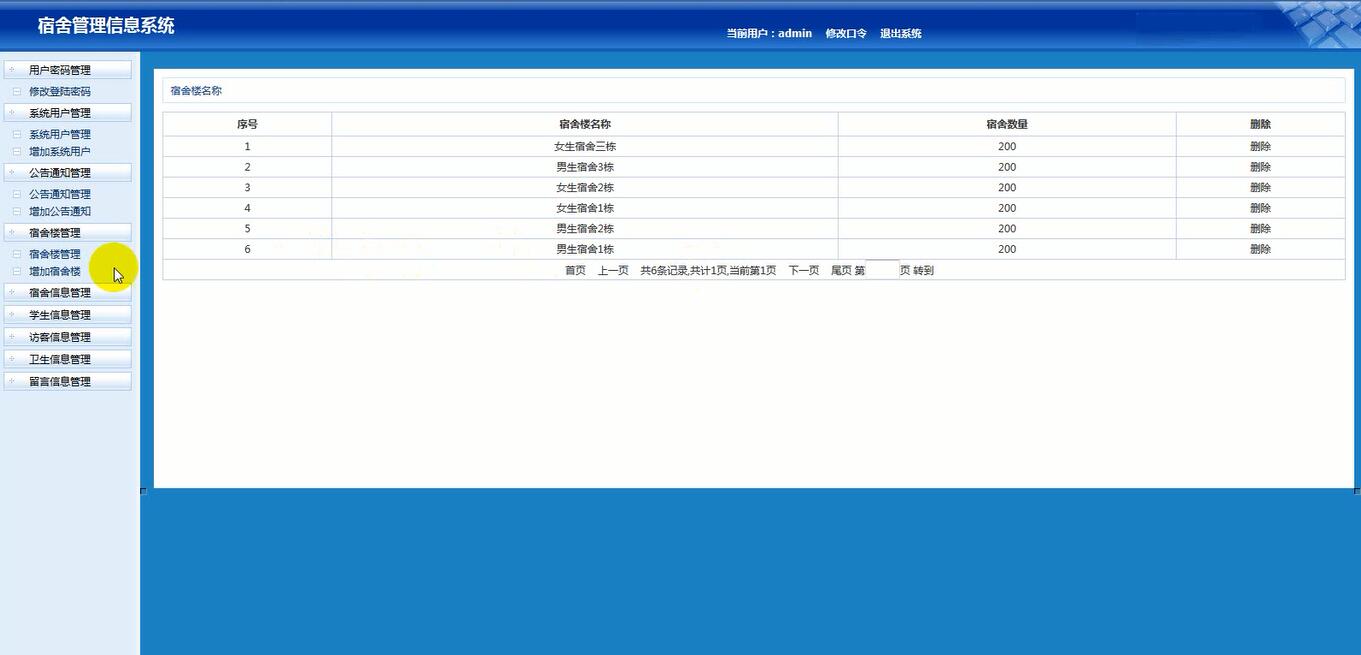Delete the 女生宿舍2栋 row
Screen dimensions: 1361x655
(x=1260, y=187)
